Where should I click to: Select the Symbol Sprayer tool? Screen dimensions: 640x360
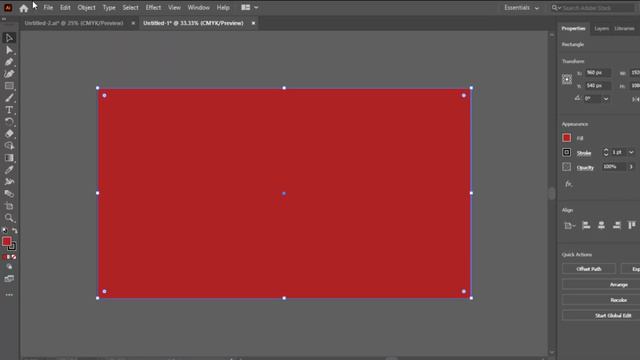pyautogui.click(x=9, y=182)
